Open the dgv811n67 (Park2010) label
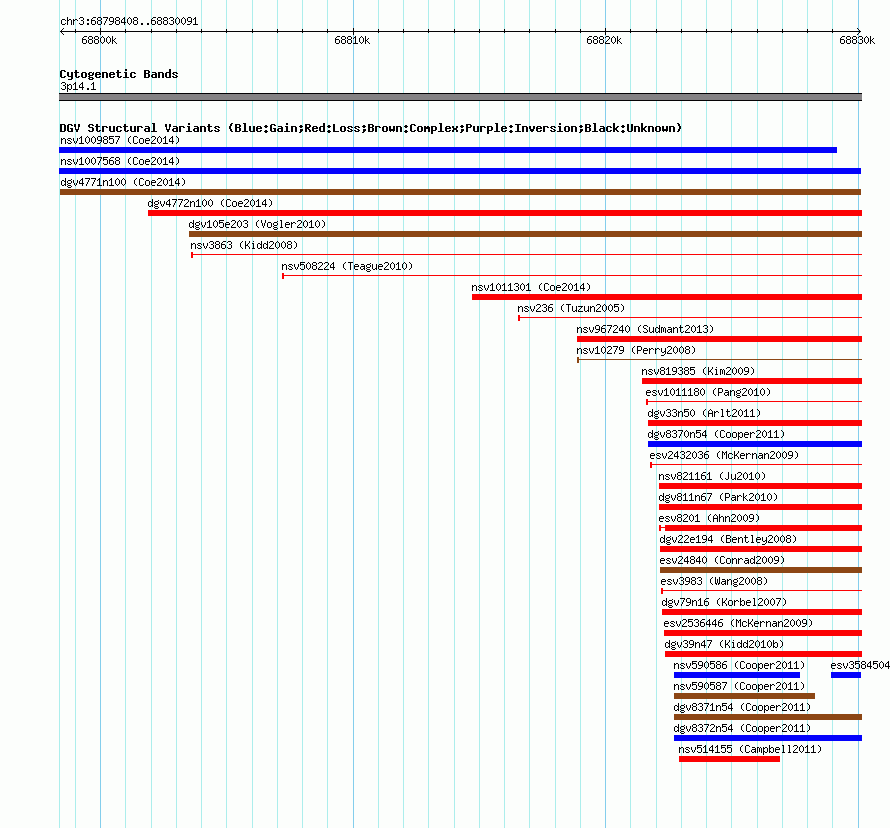This screenshot has width=890, height=828. pos(718,497)
